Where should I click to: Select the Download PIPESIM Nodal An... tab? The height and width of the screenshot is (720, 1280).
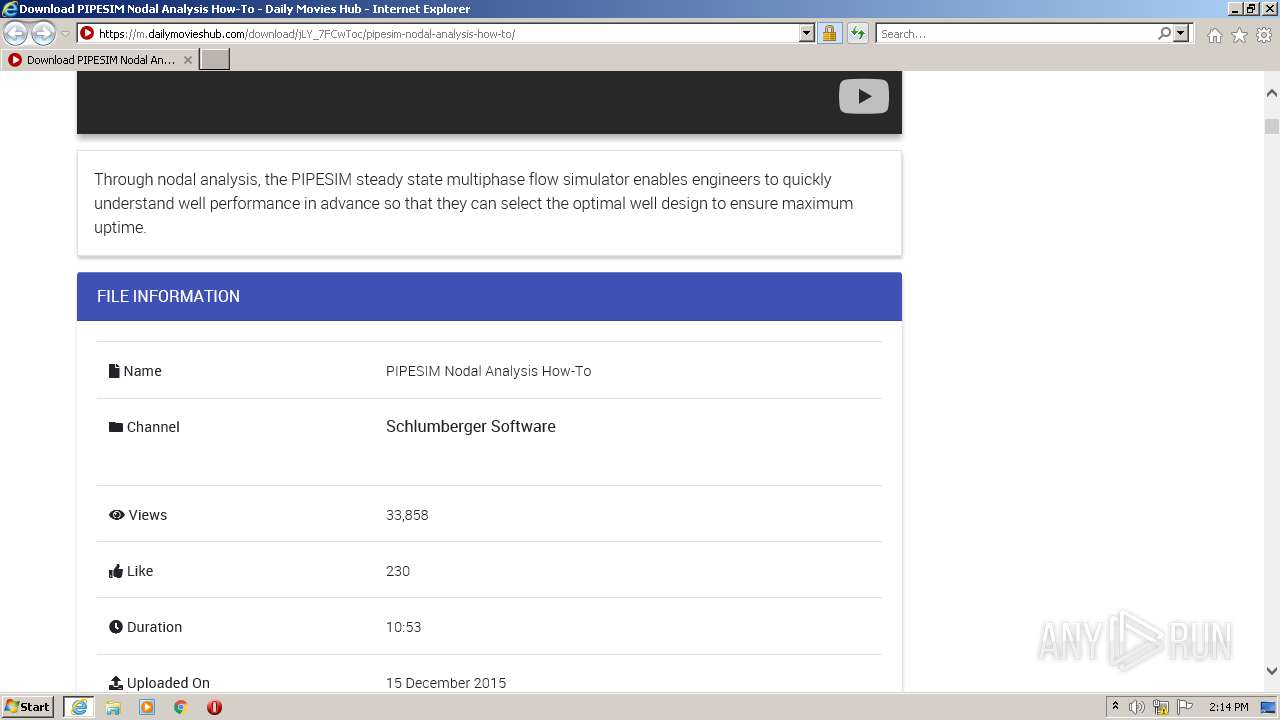coord(100,60)
